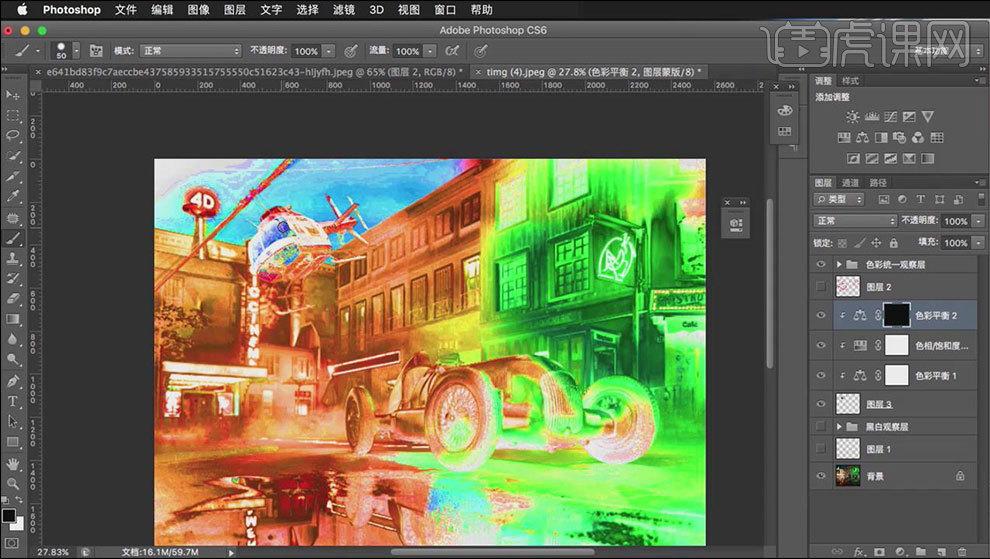This screenshot has height=559, width=990.
Task: Open layer filter 类型 dropdown
Action: (x=838, y=200)
